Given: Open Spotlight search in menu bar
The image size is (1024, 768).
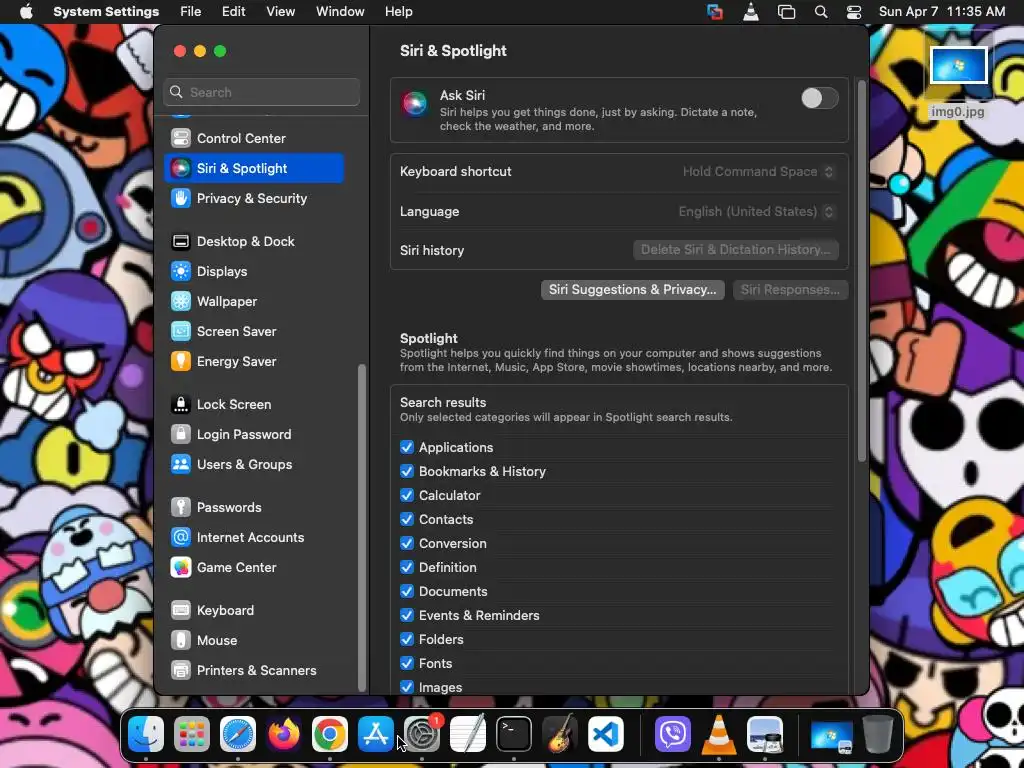Looking at the screenshot, I should pyautogui.click(x=821, y=12).
